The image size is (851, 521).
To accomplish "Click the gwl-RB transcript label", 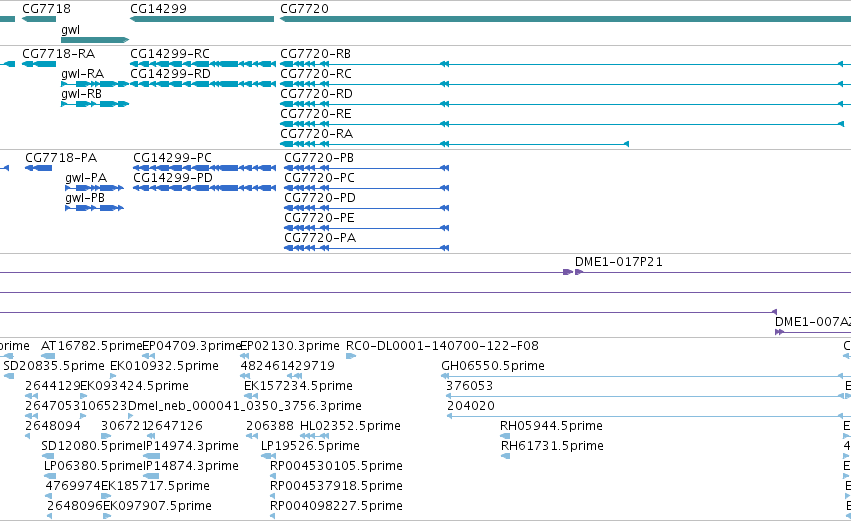I will [81, 94].
